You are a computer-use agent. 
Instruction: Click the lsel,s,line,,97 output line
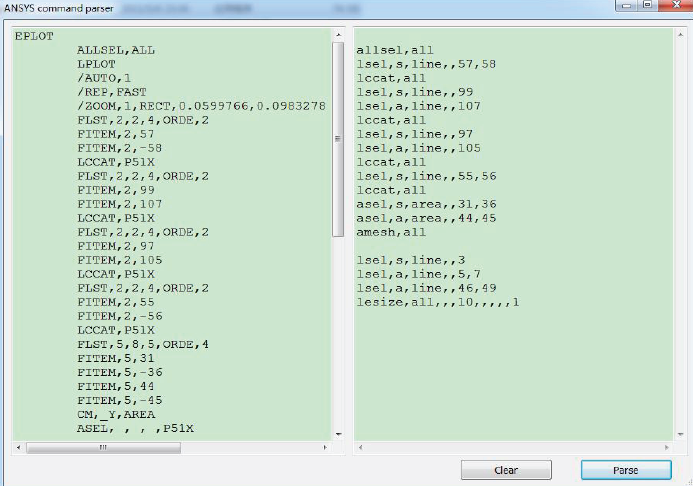415,134
